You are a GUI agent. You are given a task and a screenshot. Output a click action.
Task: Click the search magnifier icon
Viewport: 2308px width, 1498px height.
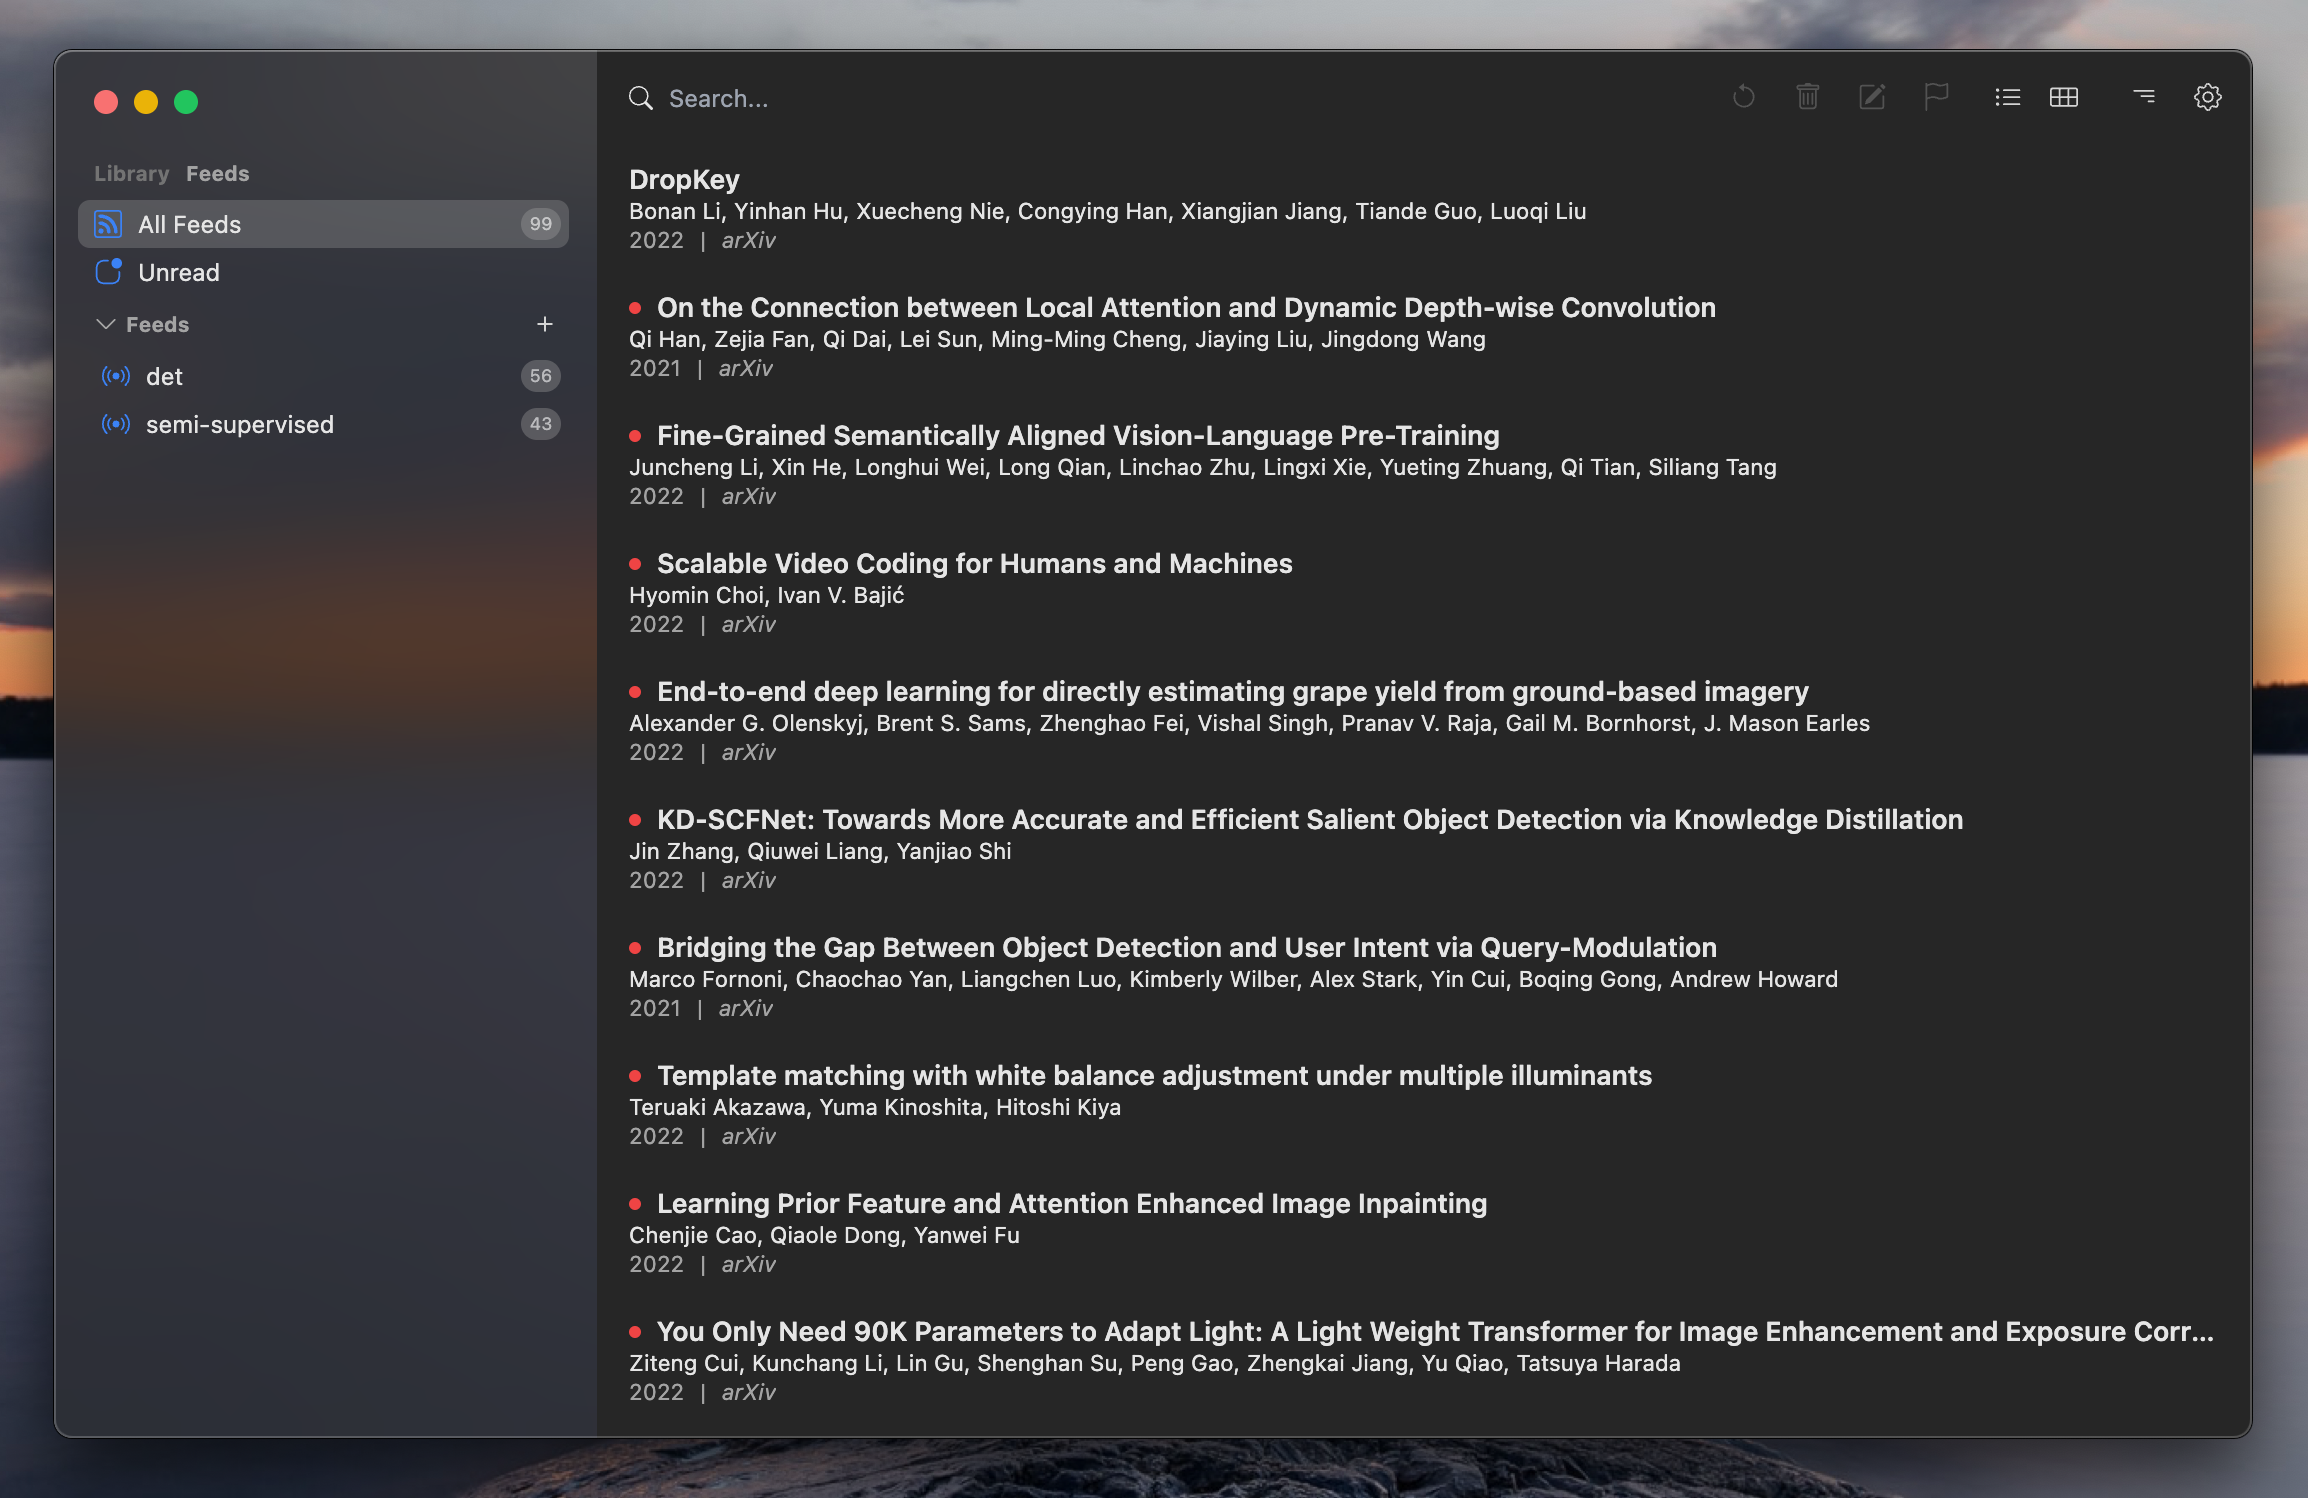(x=640, y=98)
